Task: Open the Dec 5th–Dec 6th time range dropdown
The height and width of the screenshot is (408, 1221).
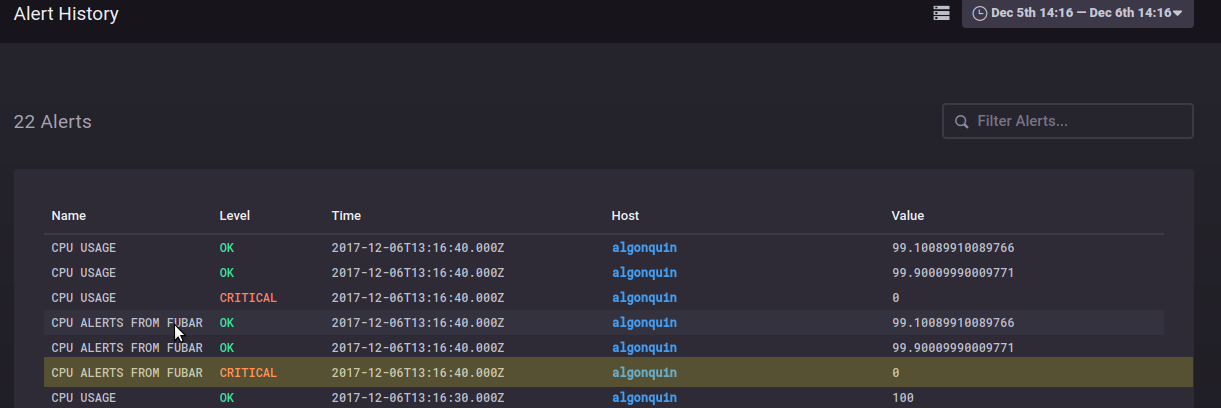Action: [x=1077, y=13]
